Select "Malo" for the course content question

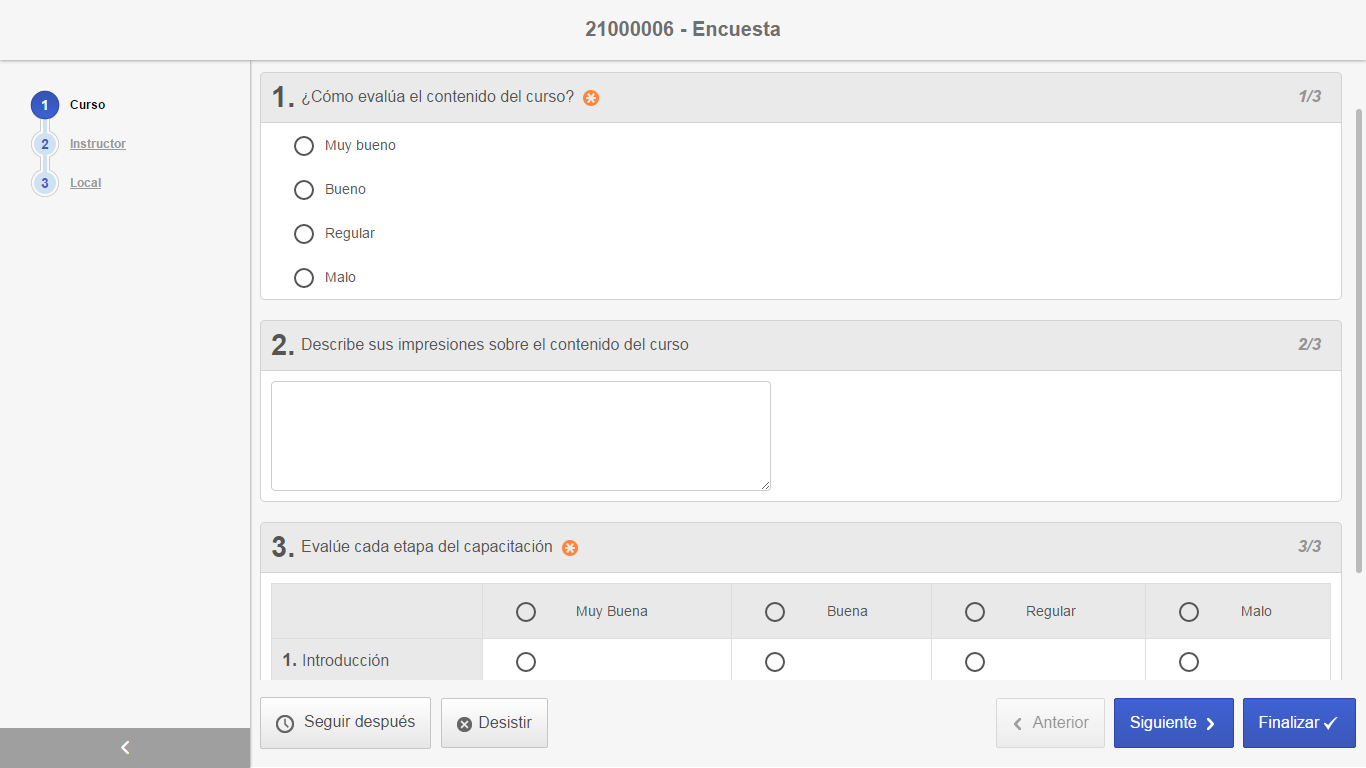click(x=304, y=277)
